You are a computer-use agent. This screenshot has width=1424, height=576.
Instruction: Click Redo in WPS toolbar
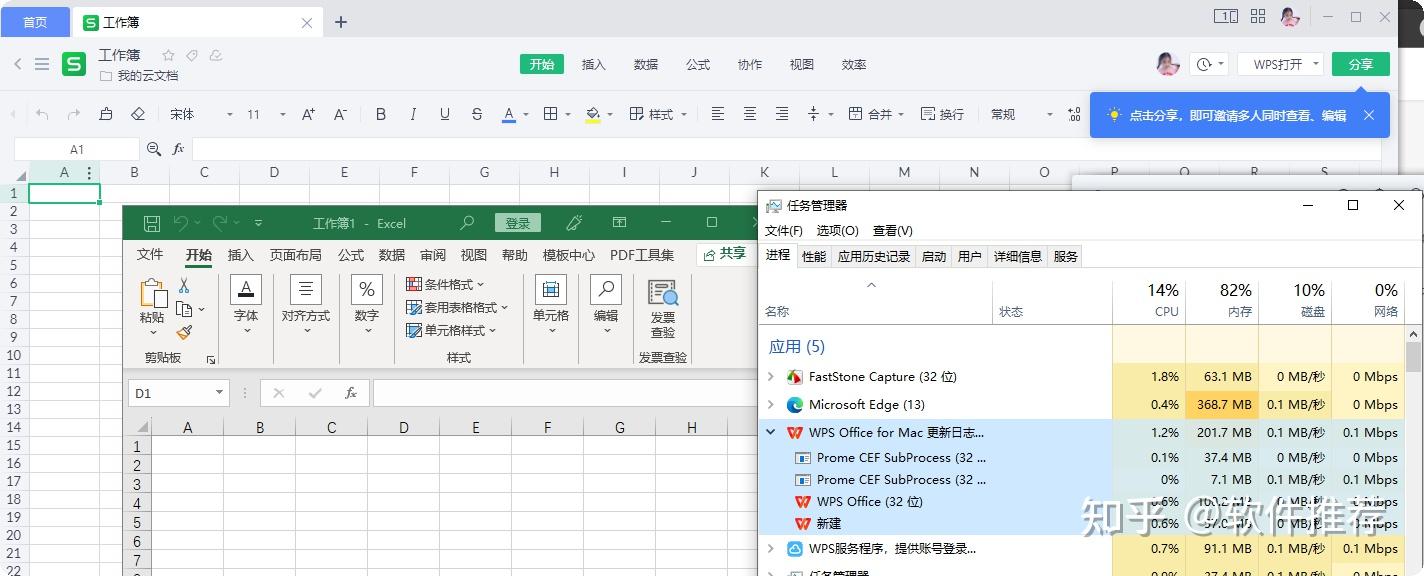(x=73, y=115)
